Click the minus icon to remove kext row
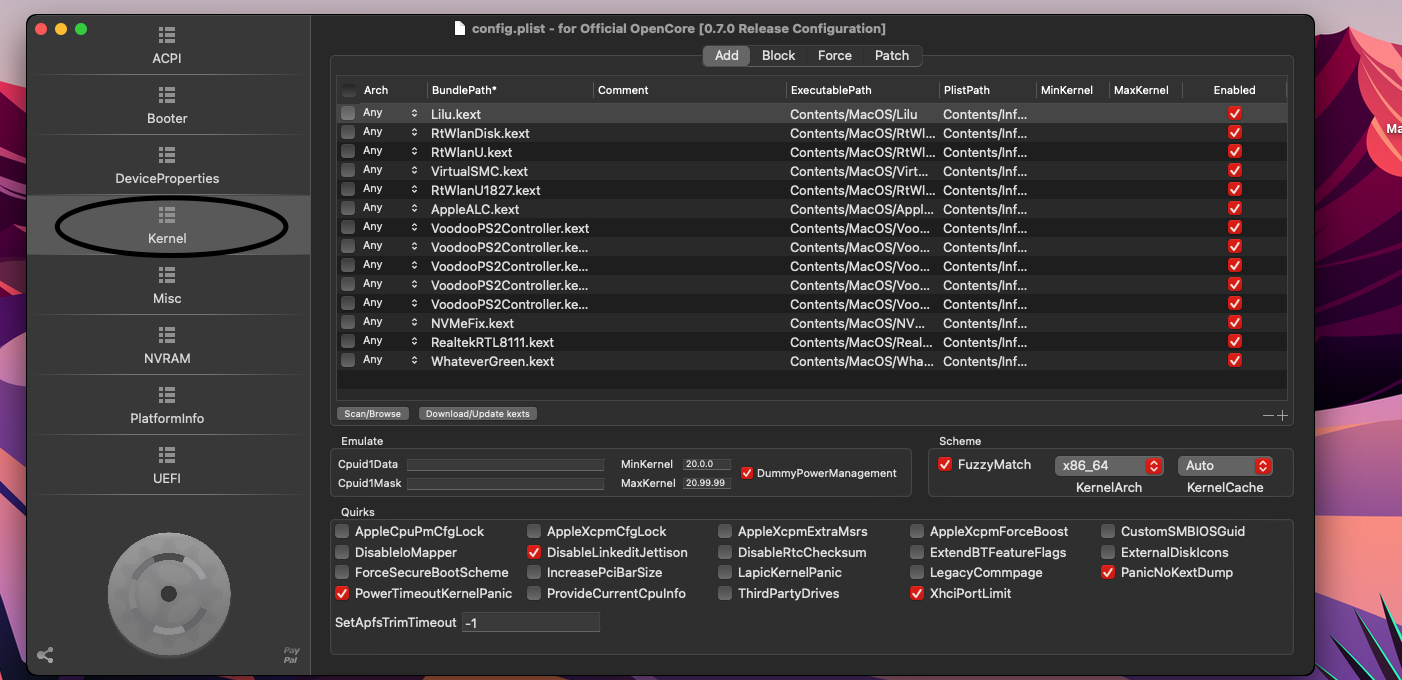Viewport: 1402px width, 680px height. point(1268,415)
